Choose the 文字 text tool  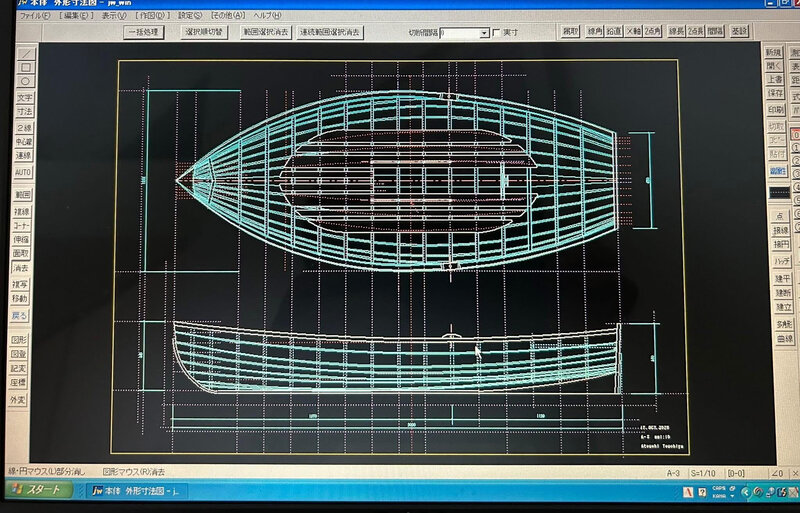pyautogui.click(x=24, y=97)
